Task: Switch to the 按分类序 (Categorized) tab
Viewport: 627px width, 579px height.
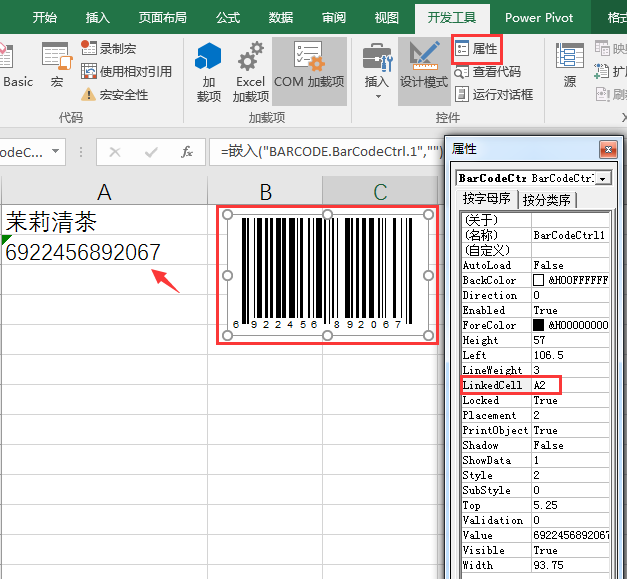Action: (x=547, y=200)
